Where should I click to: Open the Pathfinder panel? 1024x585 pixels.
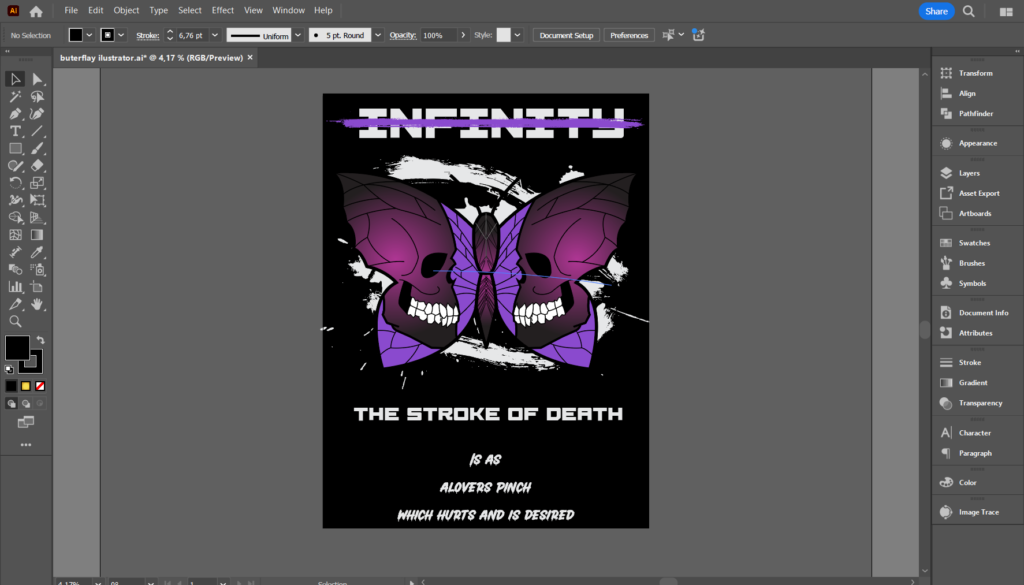click(975, 113)
